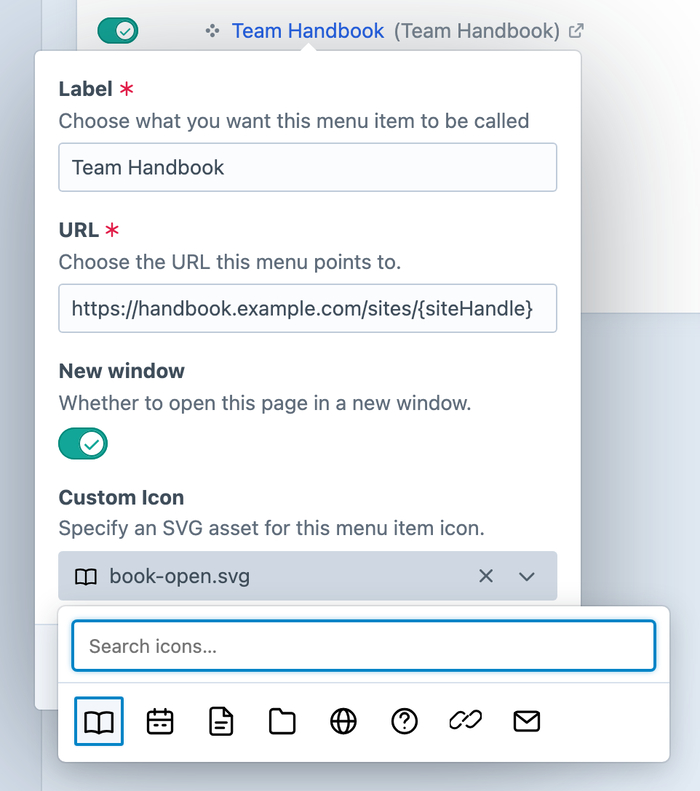Collapse the Custom Icon dropdown chevron

(527, 576)
